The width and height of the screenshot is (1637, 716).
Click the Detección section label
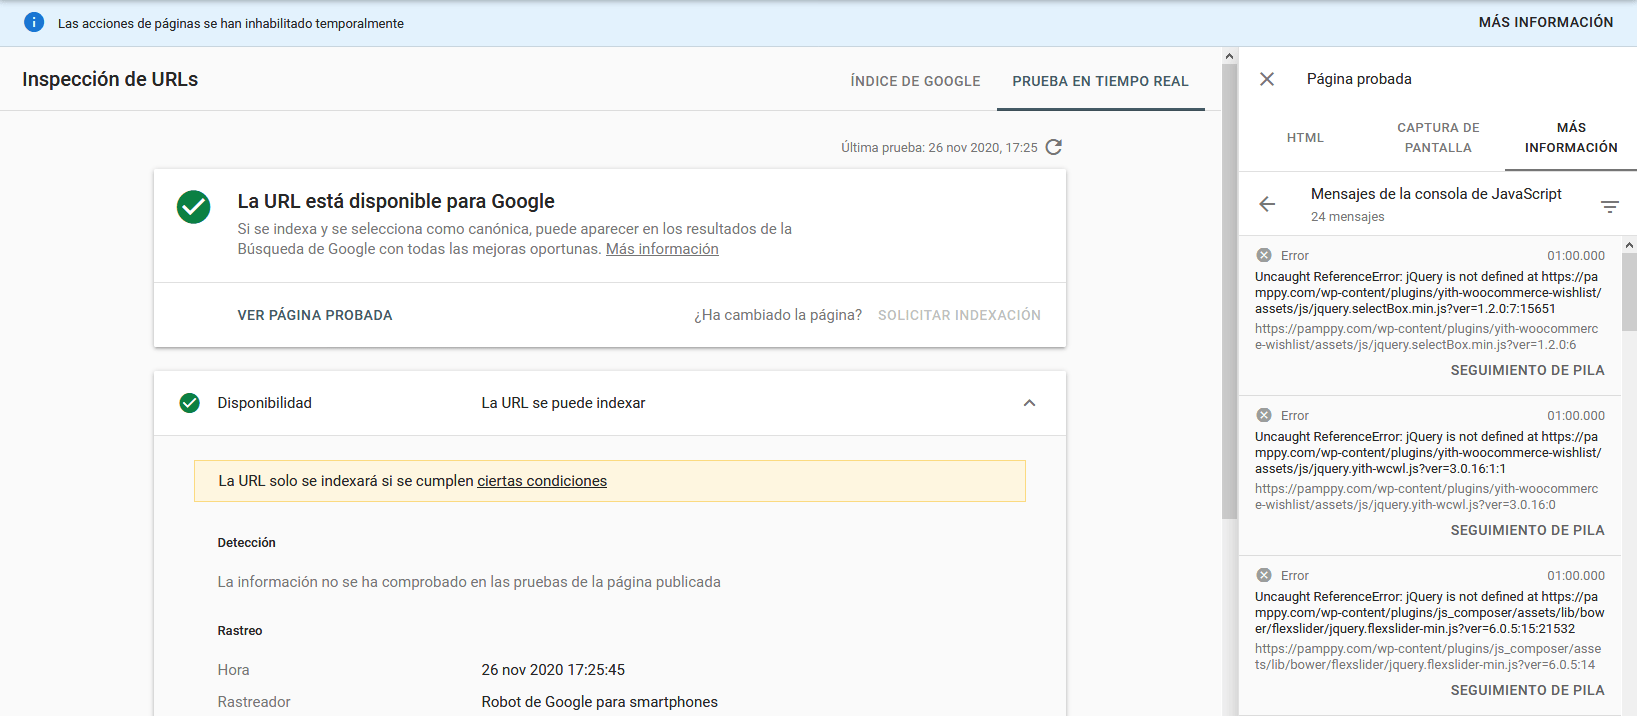point(246,543)
